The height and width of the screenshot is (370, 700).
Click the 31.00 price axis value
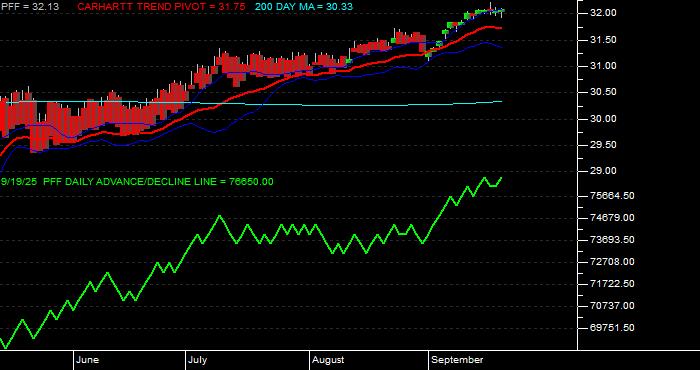coord(604,66)
